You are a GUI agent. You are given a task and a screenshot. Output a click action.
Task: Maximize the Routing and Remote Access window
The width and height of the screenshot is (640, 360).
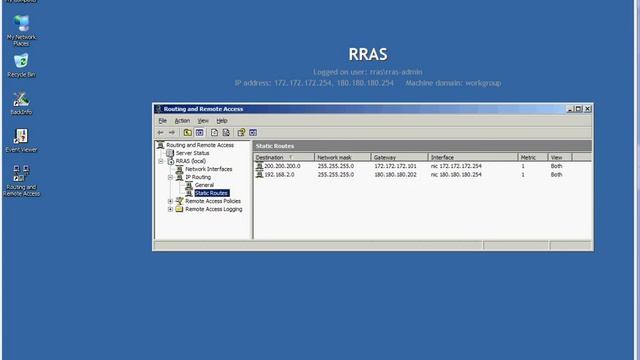coord(578,109)
